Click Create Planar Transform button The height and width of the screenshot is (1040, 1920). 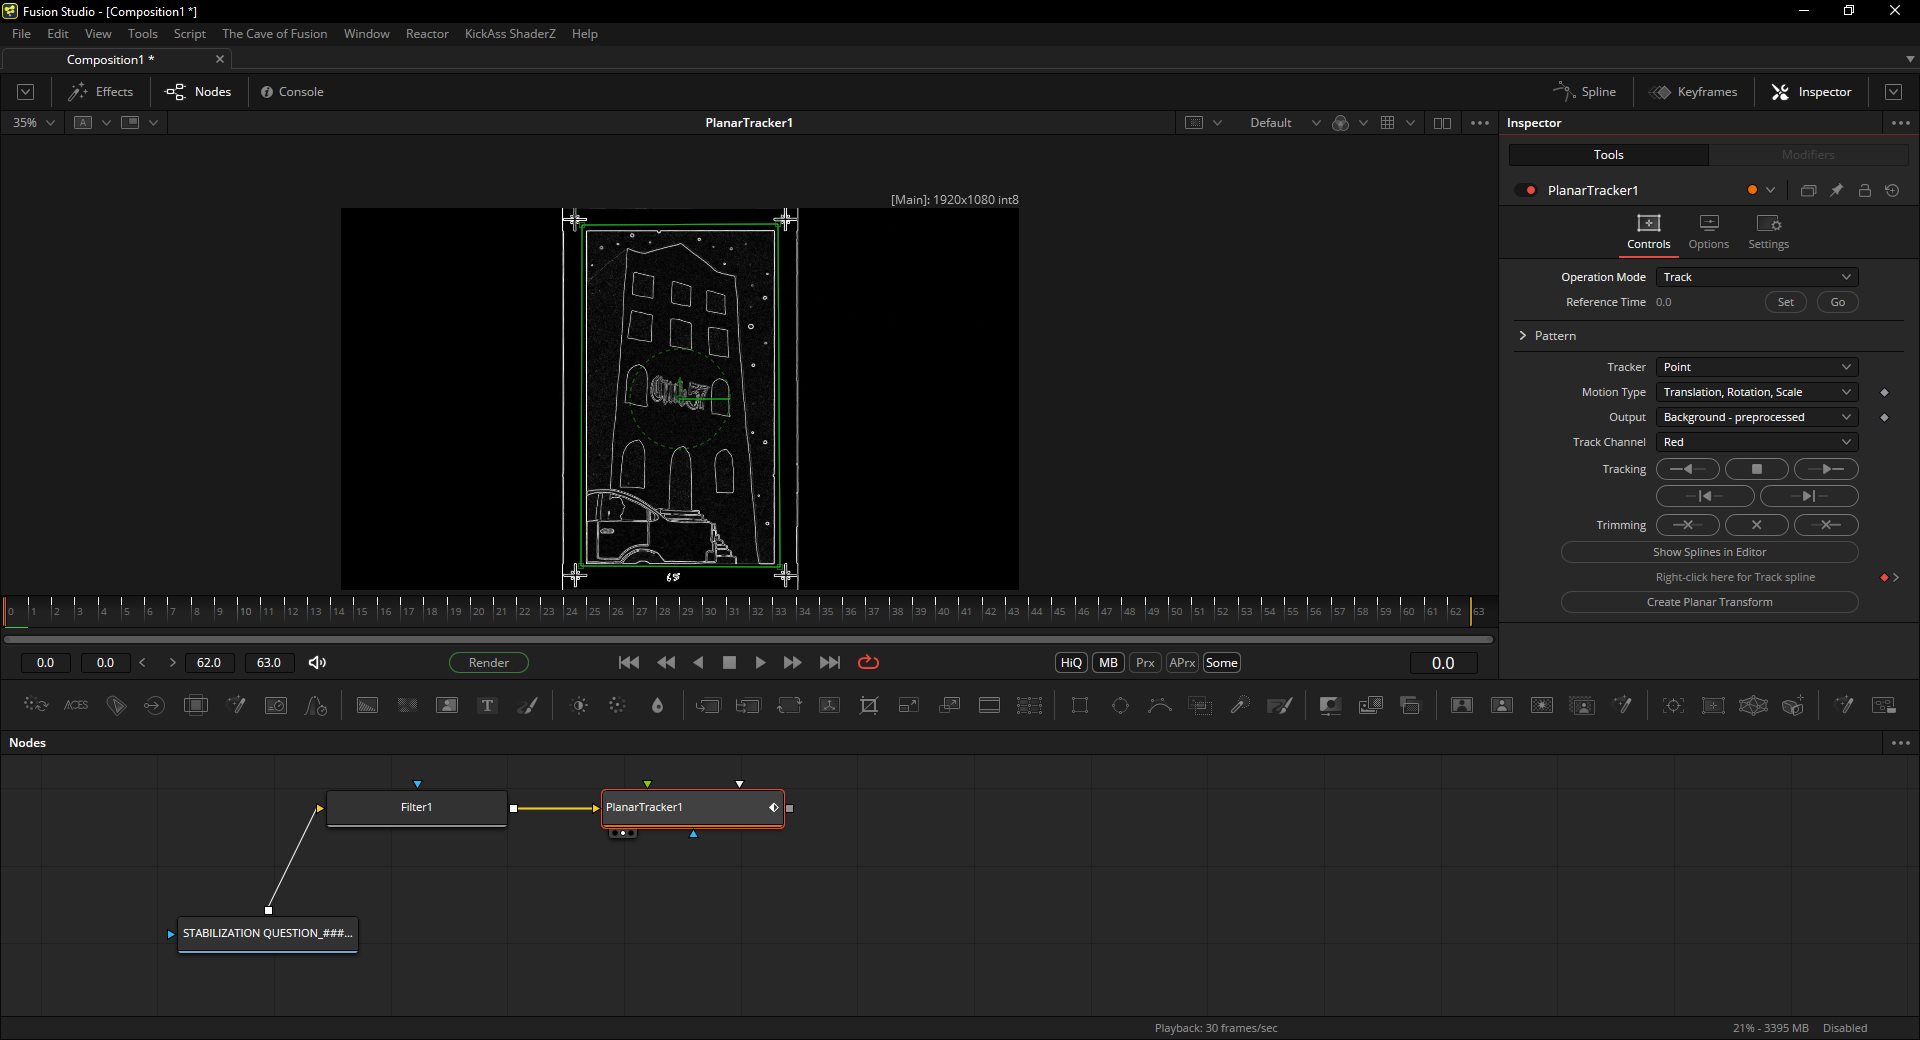[x=1709, y=602]
